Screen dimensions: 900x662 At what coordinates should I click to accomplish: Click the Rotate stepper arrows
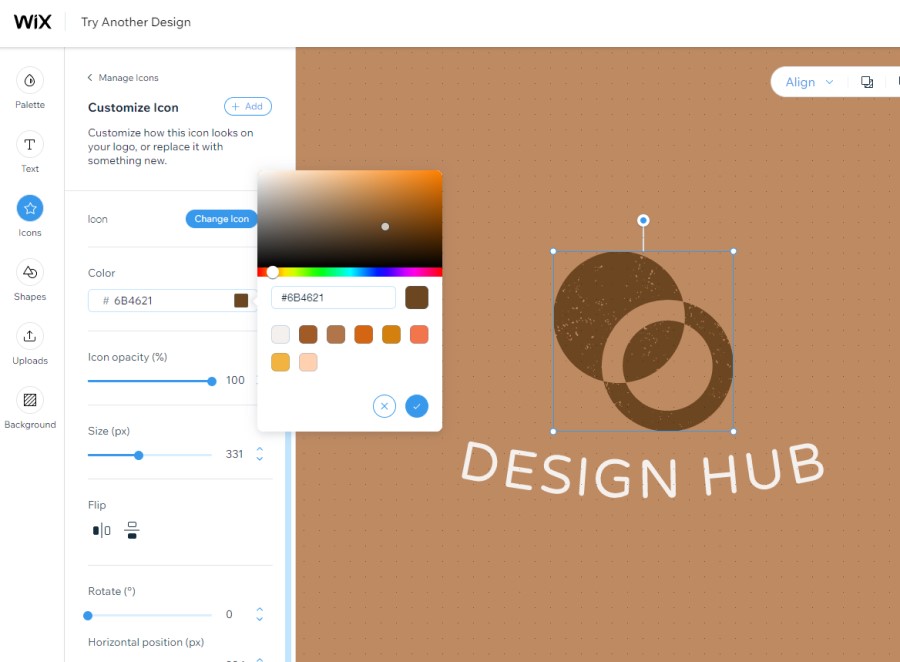click(259, 614)
